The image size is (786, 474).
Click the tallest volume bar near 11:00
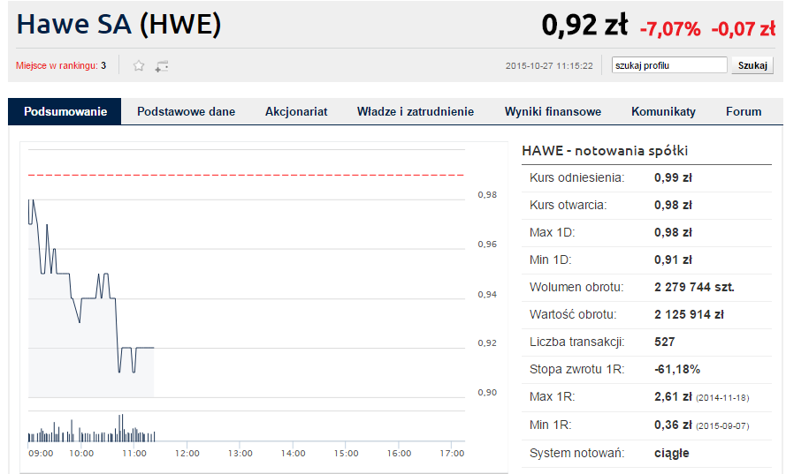[x=121, y=428]
